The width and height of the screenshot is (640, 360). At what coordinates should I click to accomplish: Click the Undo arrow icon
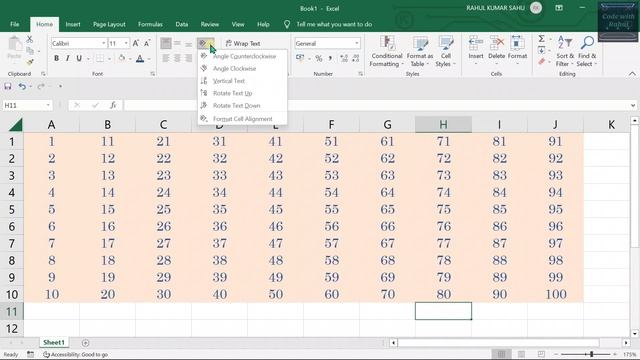[x=22, y=86]
